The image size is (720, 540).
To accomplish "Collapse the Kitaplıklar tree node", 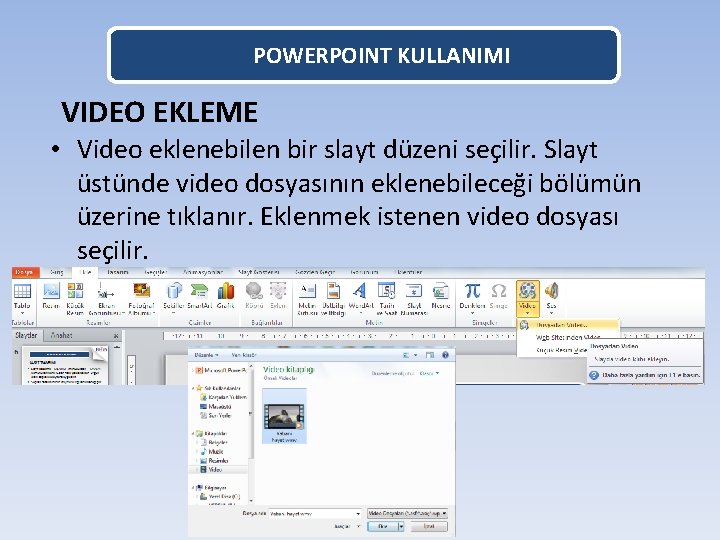I will [x=193, y=433].
